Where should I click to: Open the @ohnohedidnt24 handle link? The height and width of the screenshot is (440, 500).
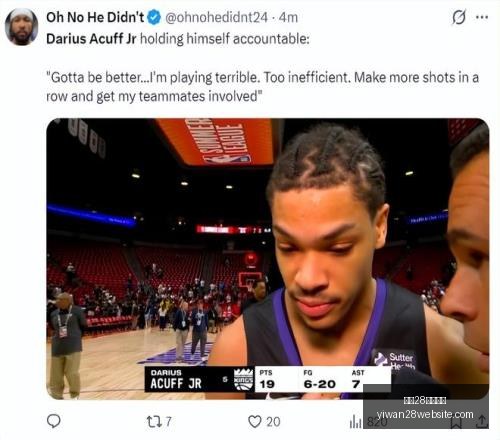[x=216, y=17]
